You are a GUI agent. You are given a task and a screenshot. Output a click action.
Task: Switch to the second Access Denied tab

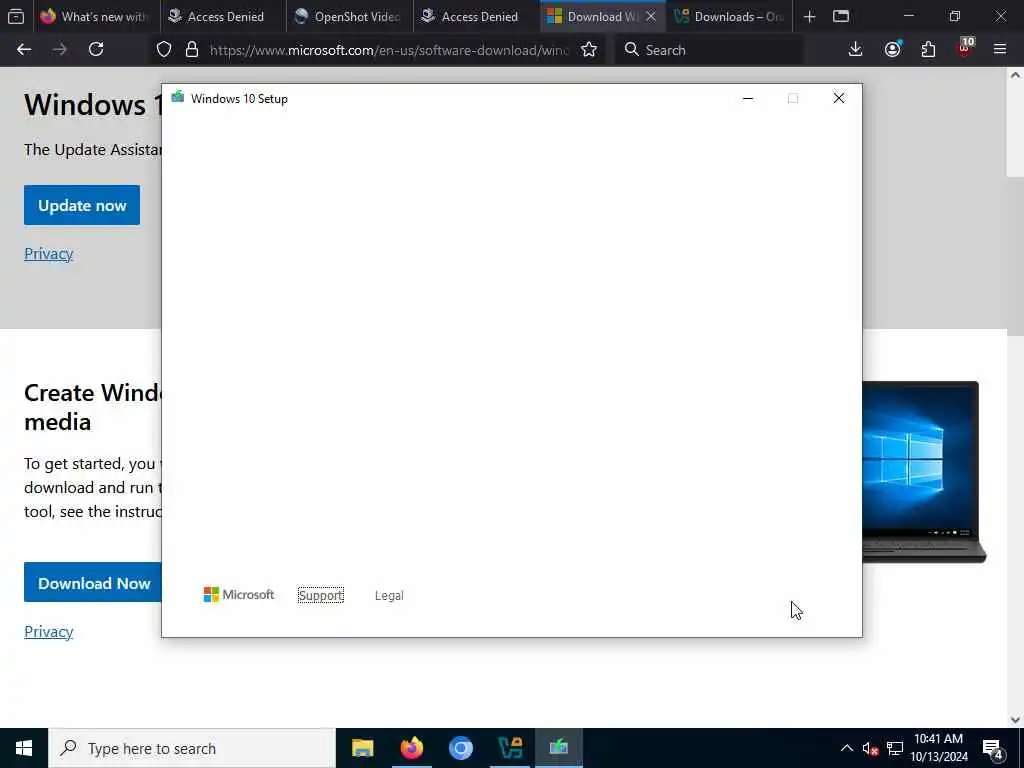point(476,16)
